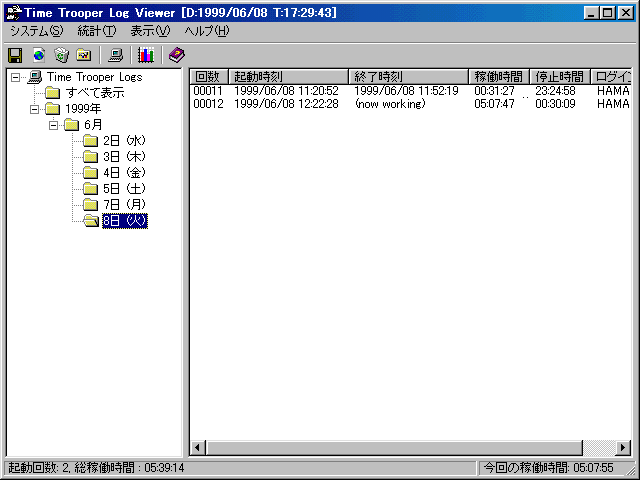Click the folder icon next to 6月
The height and width of the screenshot is (480, 640).
click(x=71, y=125)
